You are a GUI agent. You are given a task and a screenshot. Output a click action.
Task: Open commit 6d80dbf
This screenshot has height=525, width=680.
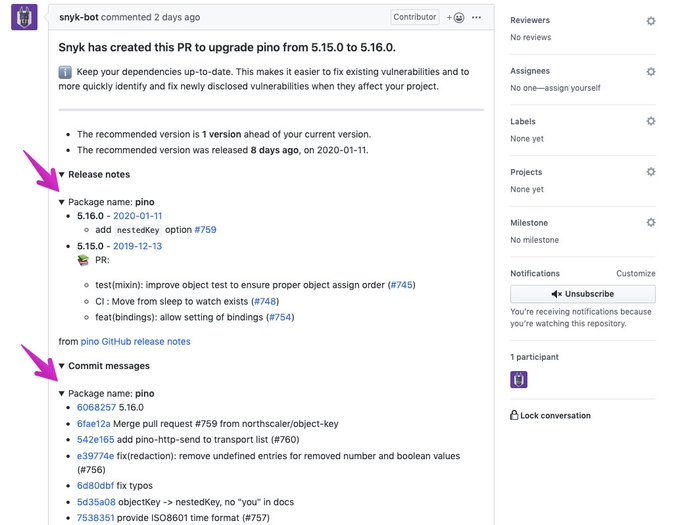(95, 486)
